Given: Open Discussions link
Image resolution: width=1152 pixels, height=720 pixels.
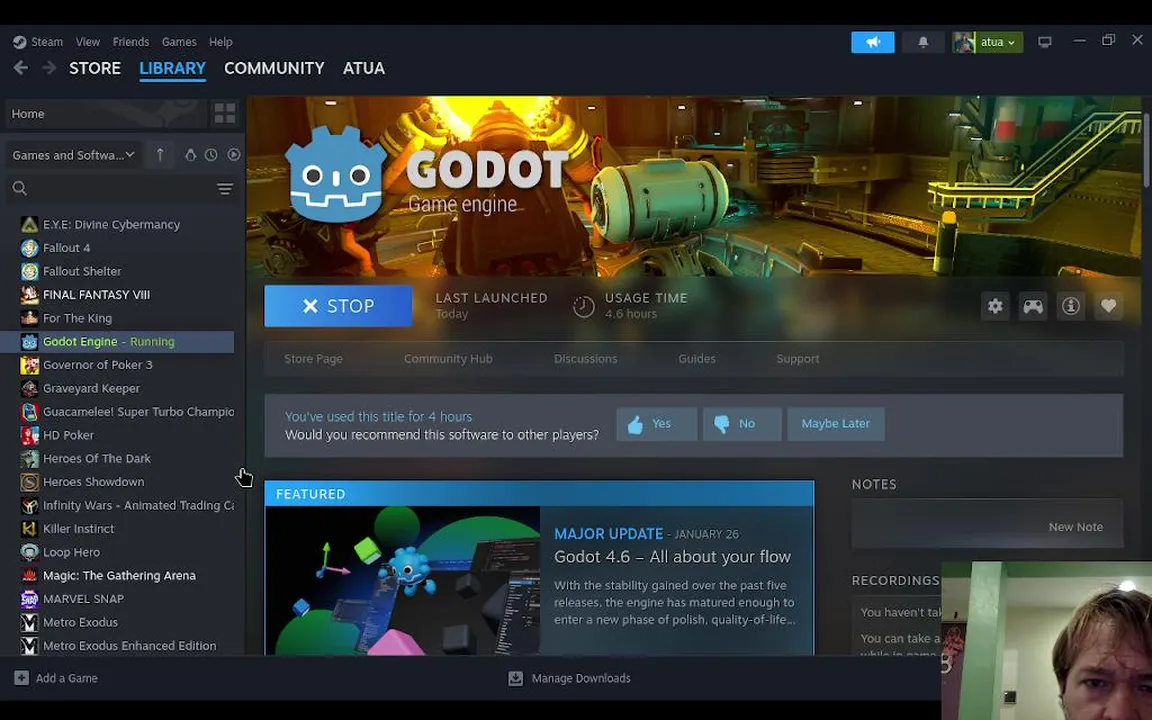Looking at the screenshot, I should (x=586, y=359).
